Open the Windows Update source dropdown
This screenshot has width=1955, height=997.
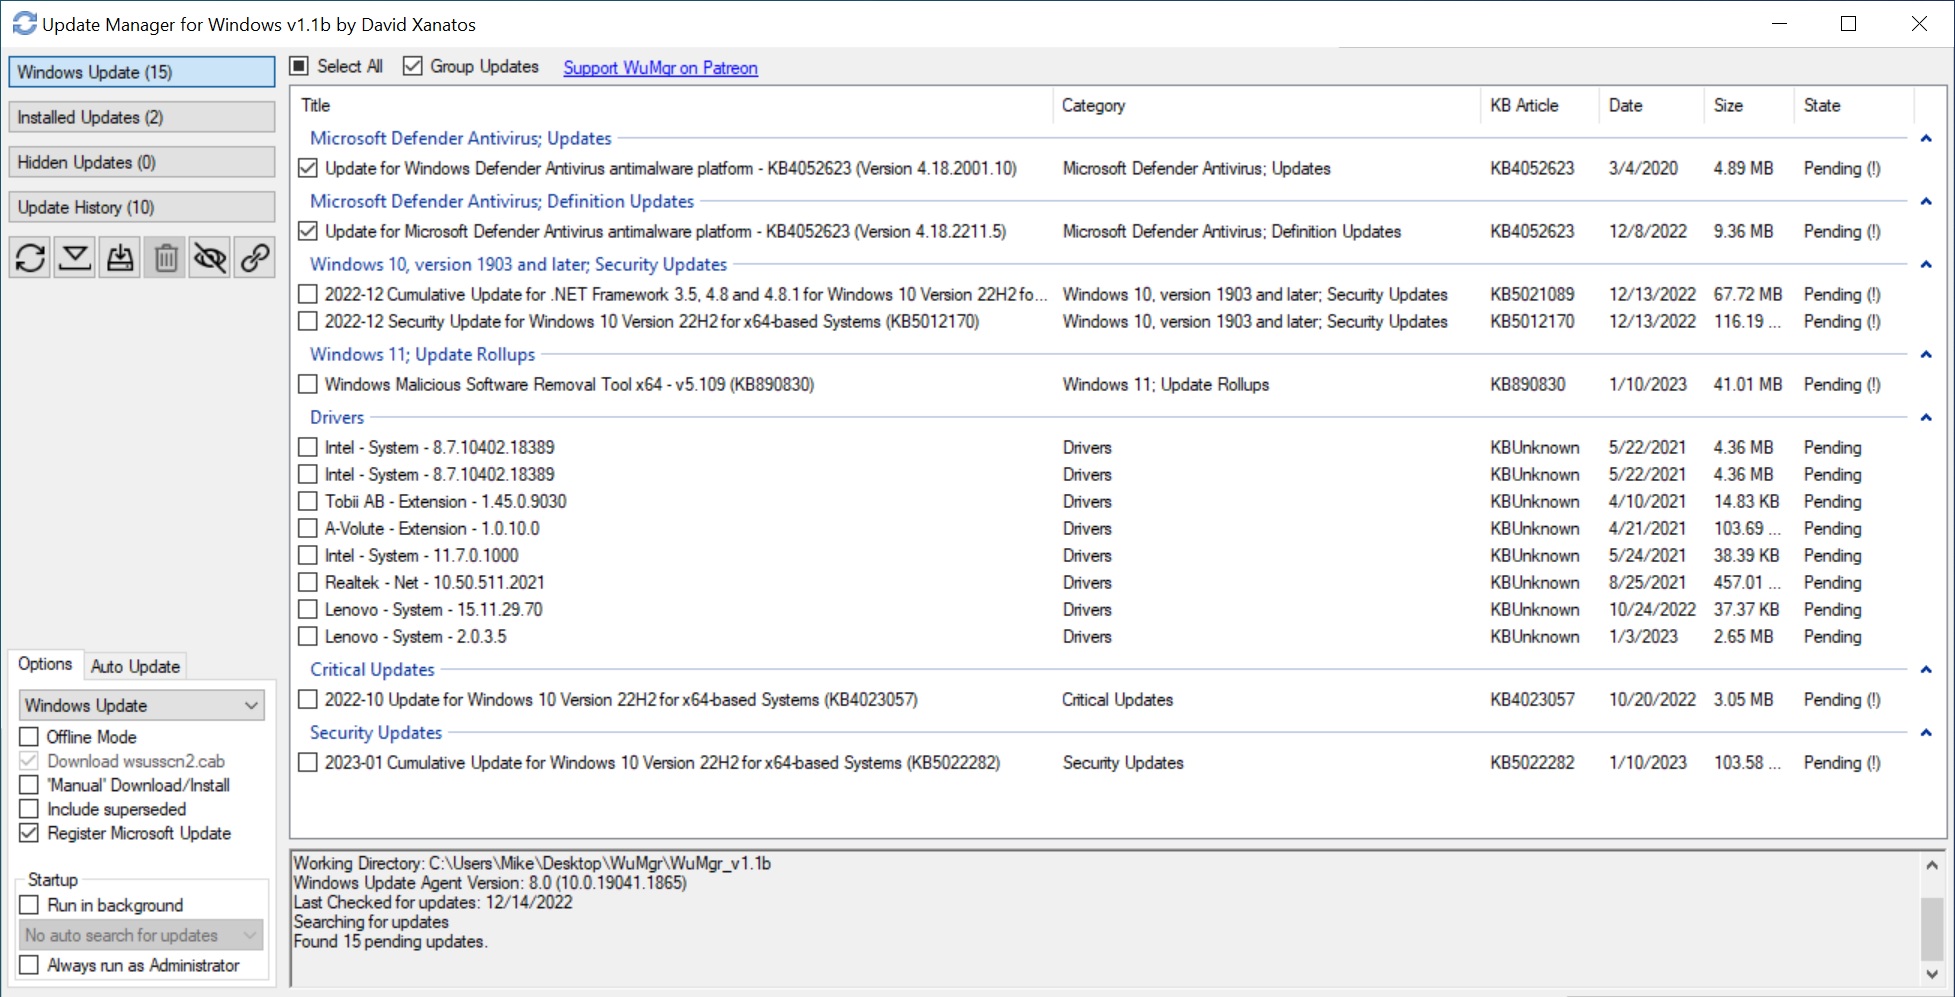pyautogui.click(x=141, y=705)
